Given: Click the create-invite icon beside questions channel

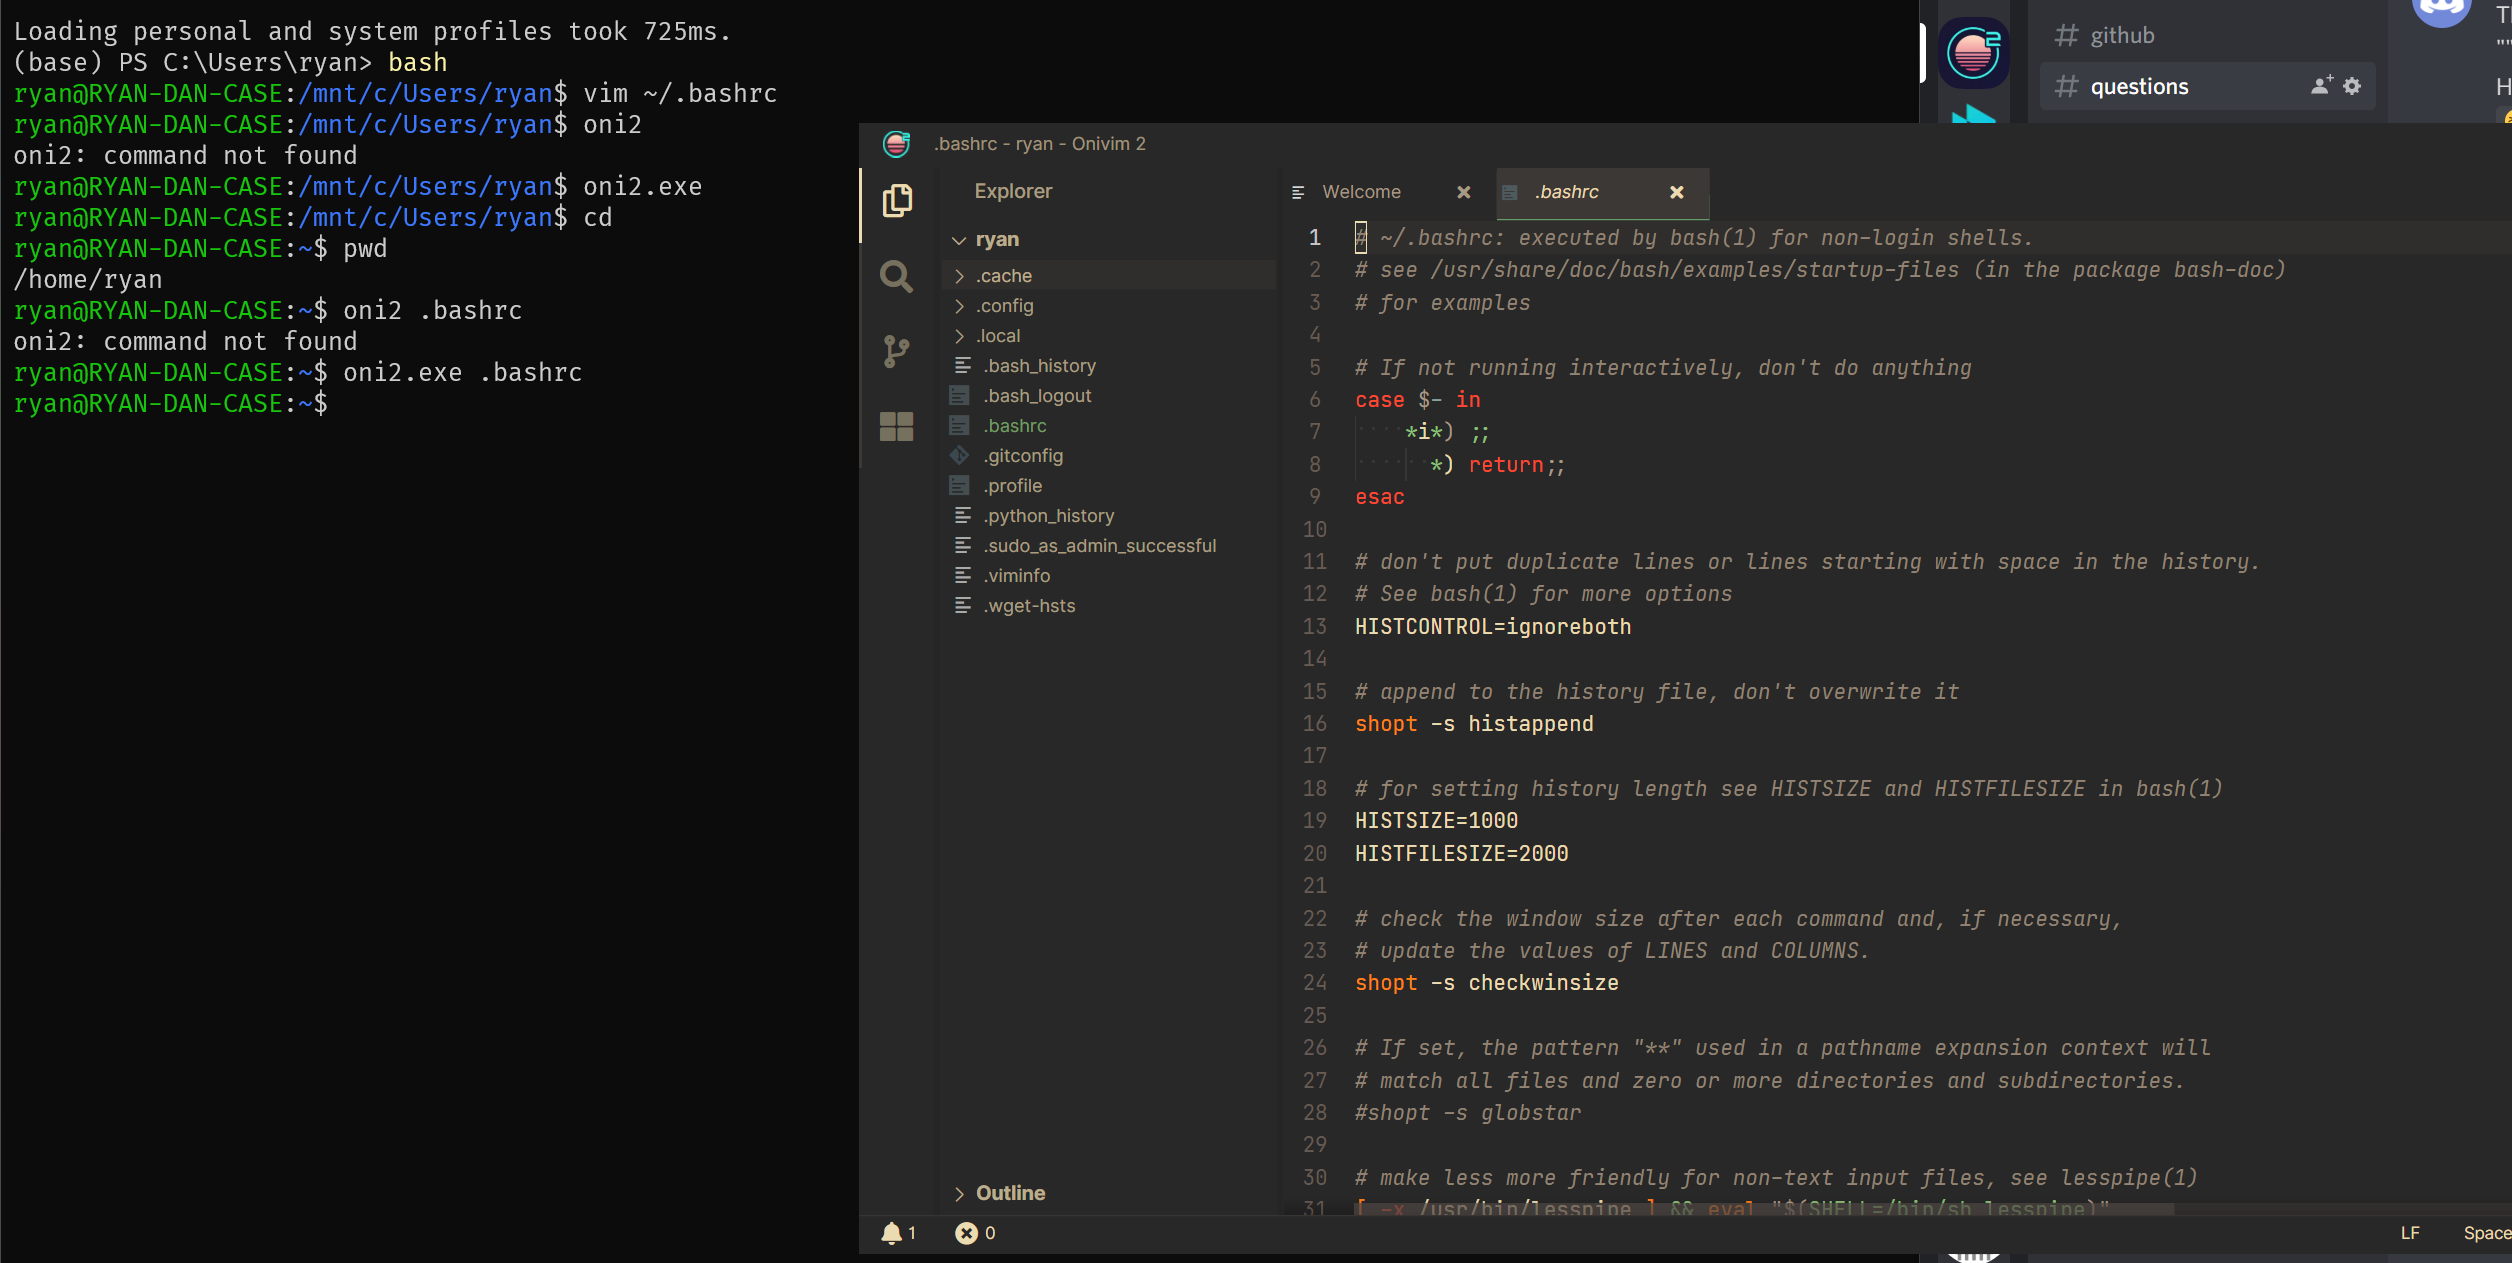Looking at the screenshot, I should click(2320, 86).
